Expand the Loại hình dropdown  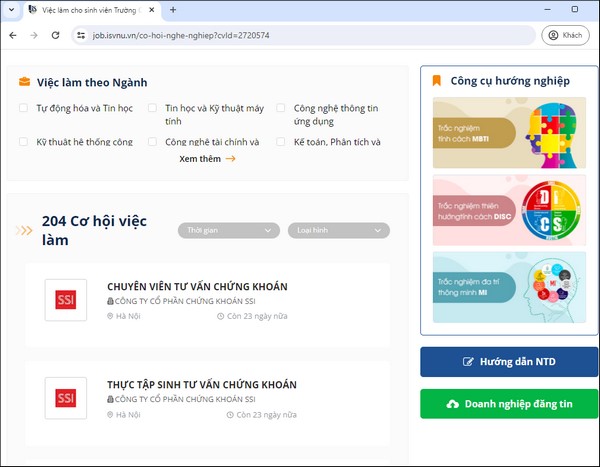click(x=338, y=231)
